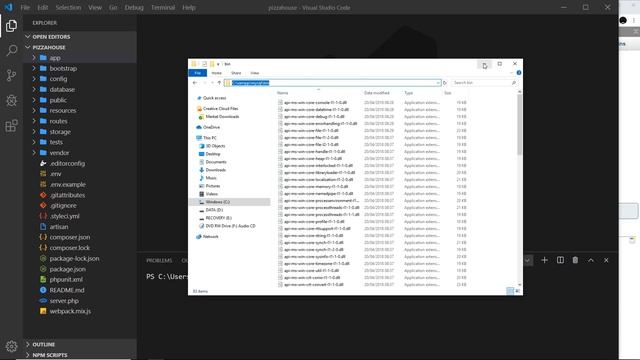This screenshot has height=360, width=640.
Task: Sort files by Type column
Action: 409,93
